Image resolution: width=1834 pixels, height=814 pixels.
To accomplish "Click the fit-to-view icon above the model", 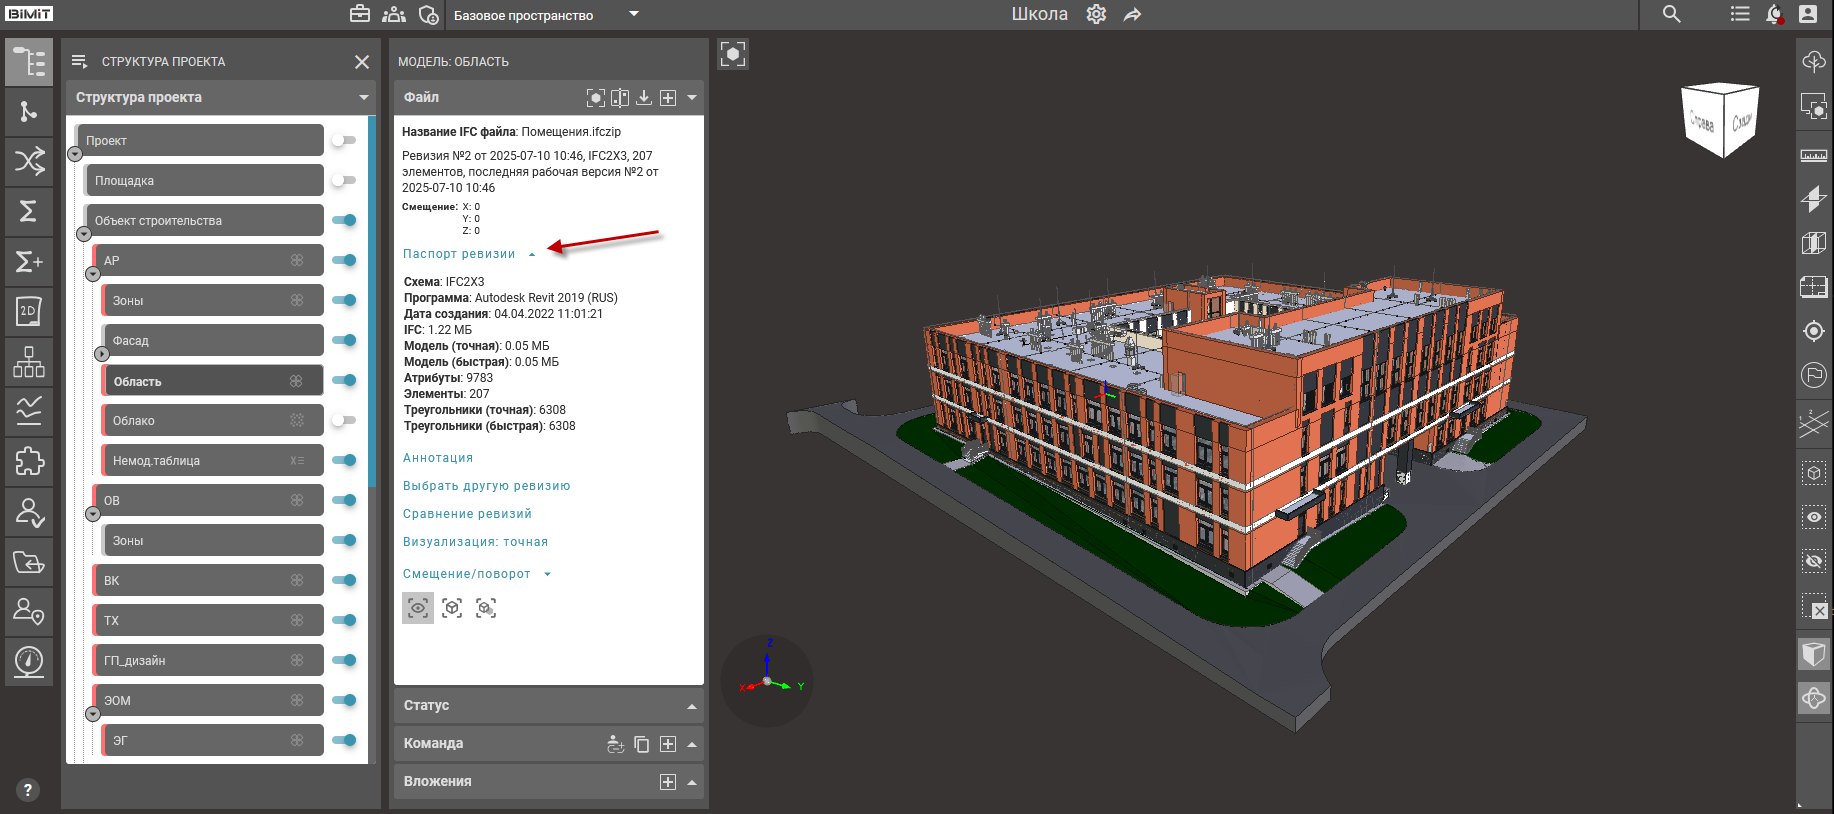I will [x=733, y=54].
